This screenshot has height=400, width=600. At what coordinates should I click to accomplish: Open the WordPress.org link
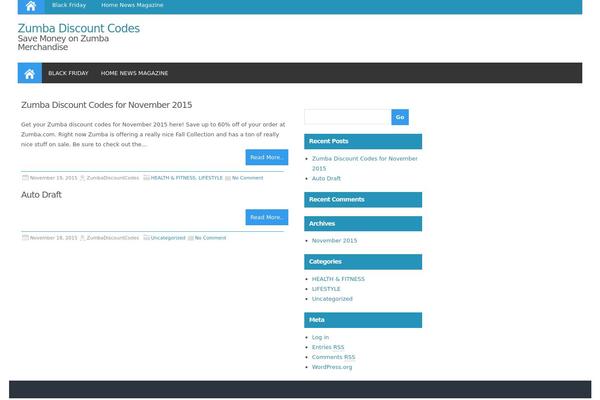click(332, 367)
